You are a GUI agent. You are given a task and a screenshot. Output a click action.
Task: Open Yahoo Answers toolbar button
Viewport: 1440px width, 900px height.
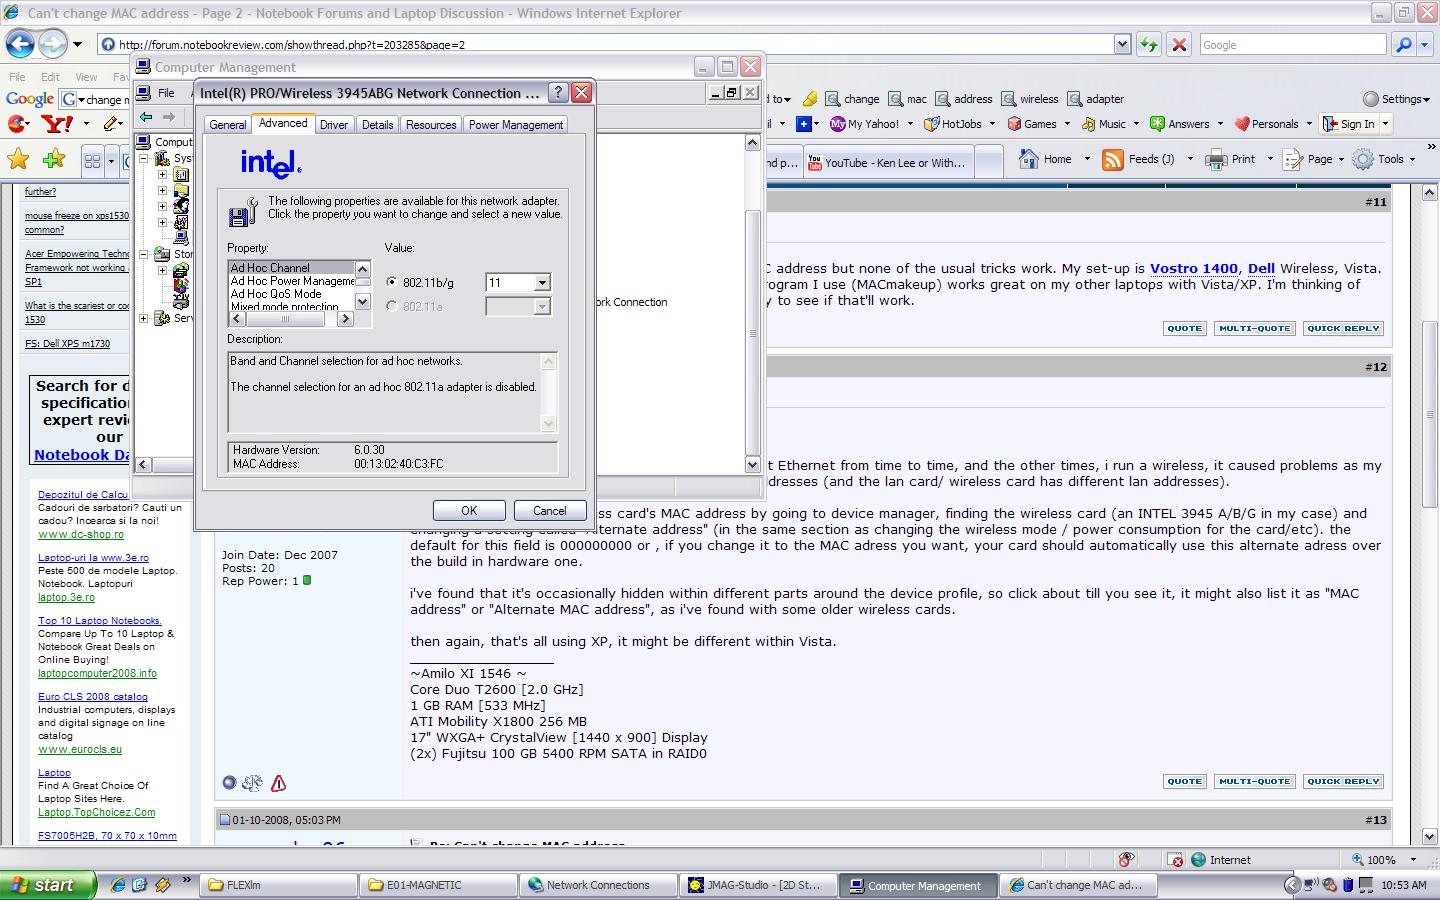coord(1180,124)
